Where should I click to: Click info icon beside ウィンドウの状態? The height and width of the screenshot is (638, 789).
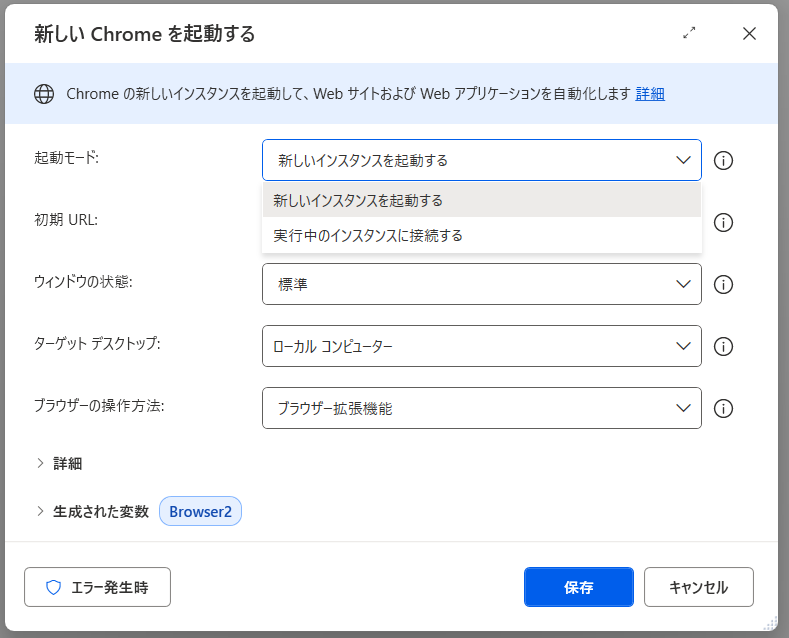724,284
